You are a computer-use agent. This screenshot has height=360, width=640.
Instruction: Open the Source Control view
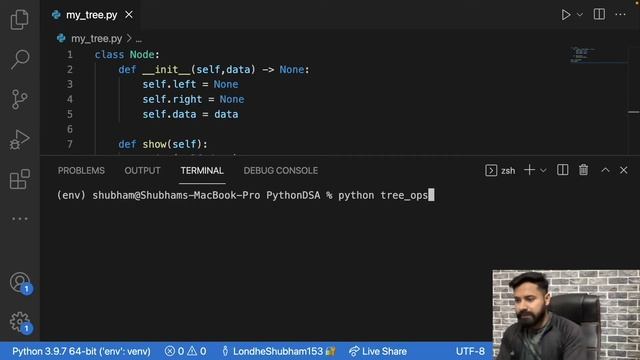20,99
